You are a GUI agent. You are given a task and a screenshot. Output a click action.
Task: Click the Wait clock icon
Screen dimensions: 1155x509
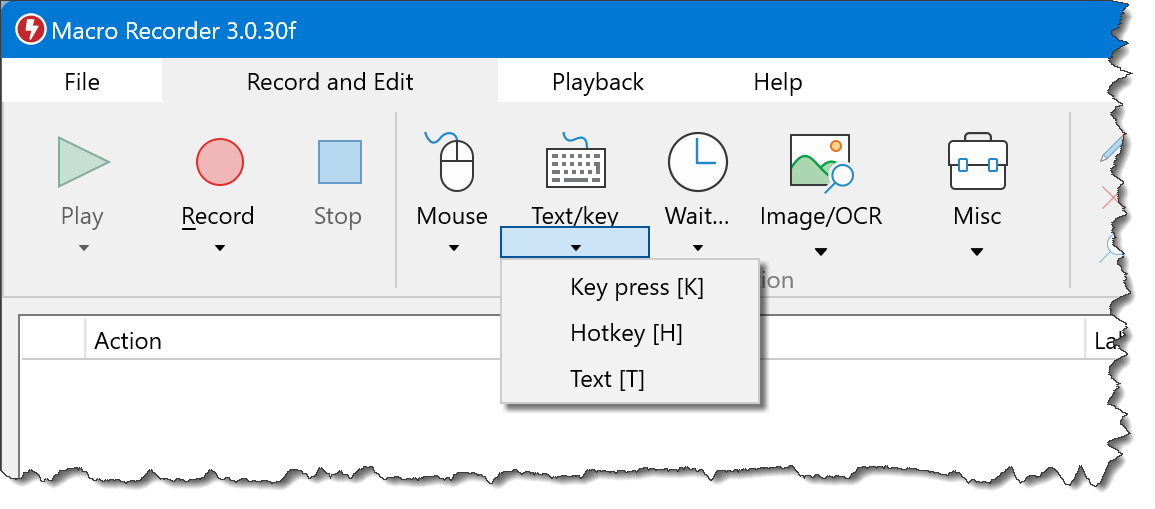tap(698, 162)
